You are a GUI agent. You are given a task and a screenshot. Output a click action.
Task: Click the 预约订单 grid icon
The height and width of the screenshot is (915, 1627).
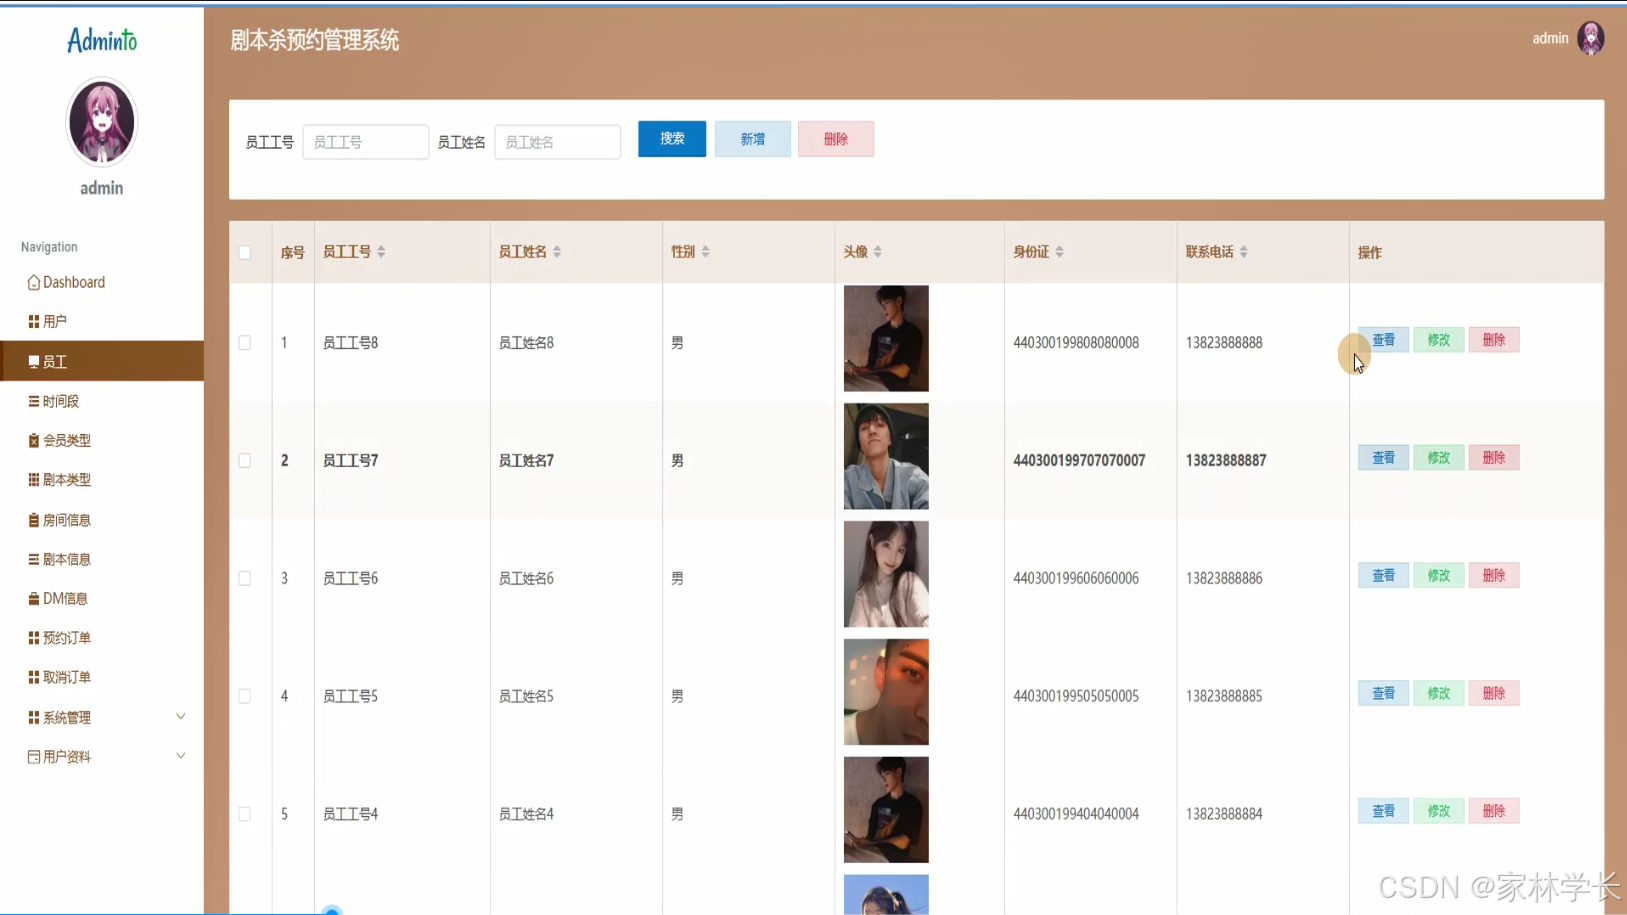pyautogui.click(x=34, y=638)
